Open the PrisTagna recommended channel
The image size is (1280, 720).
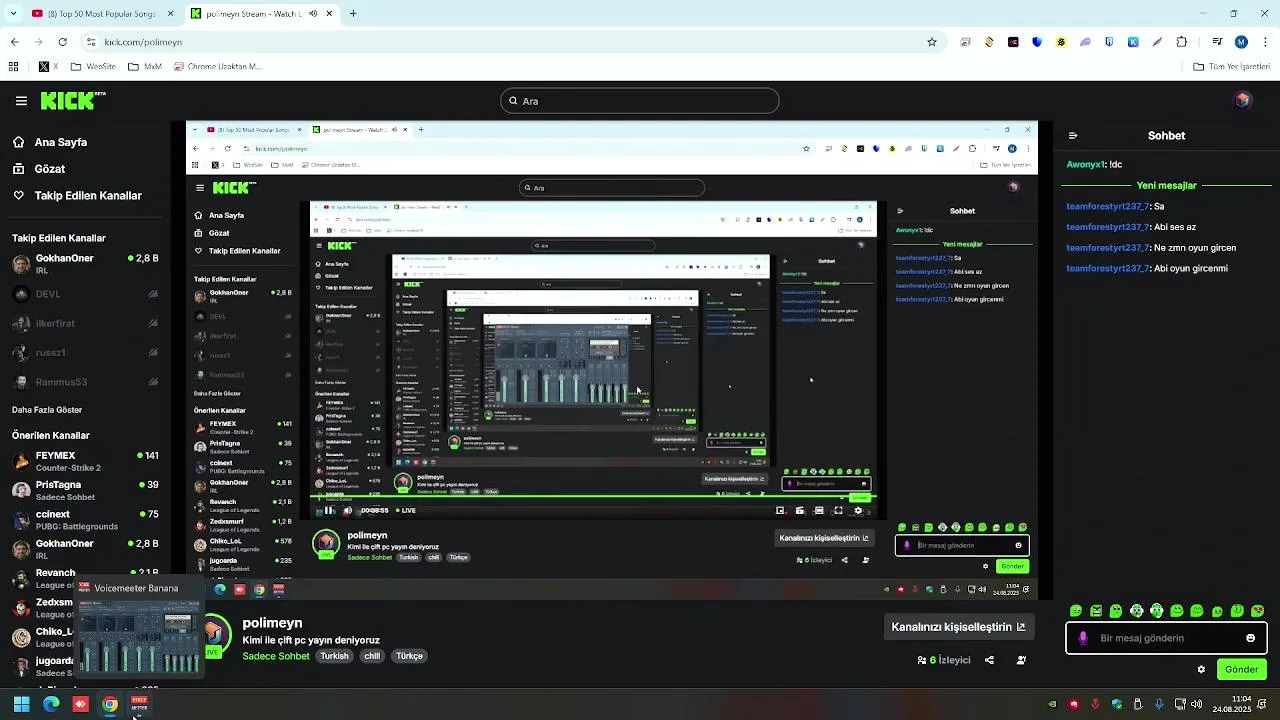85,490
